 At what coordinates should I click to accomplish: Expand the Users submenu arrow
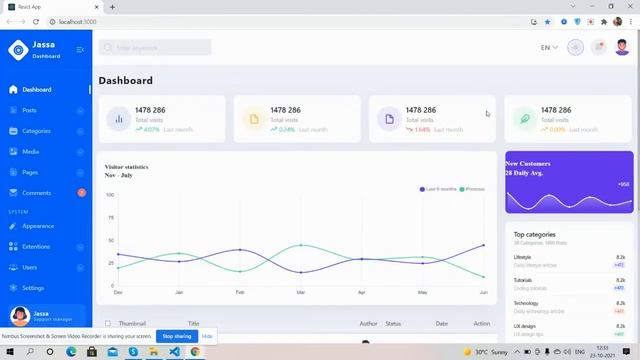click(80, 268)
